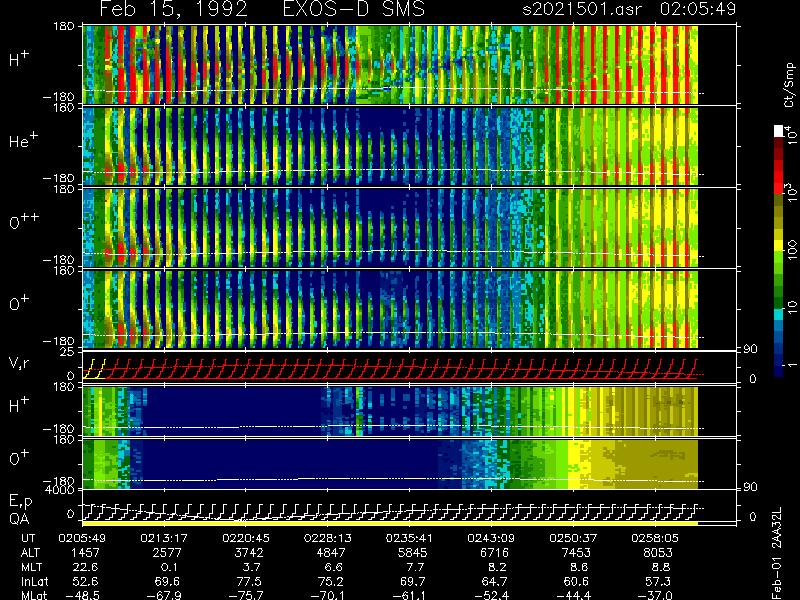This screenshot has width=800, height=600.
Task: Click UT value 0228:13
Action: 328,538
